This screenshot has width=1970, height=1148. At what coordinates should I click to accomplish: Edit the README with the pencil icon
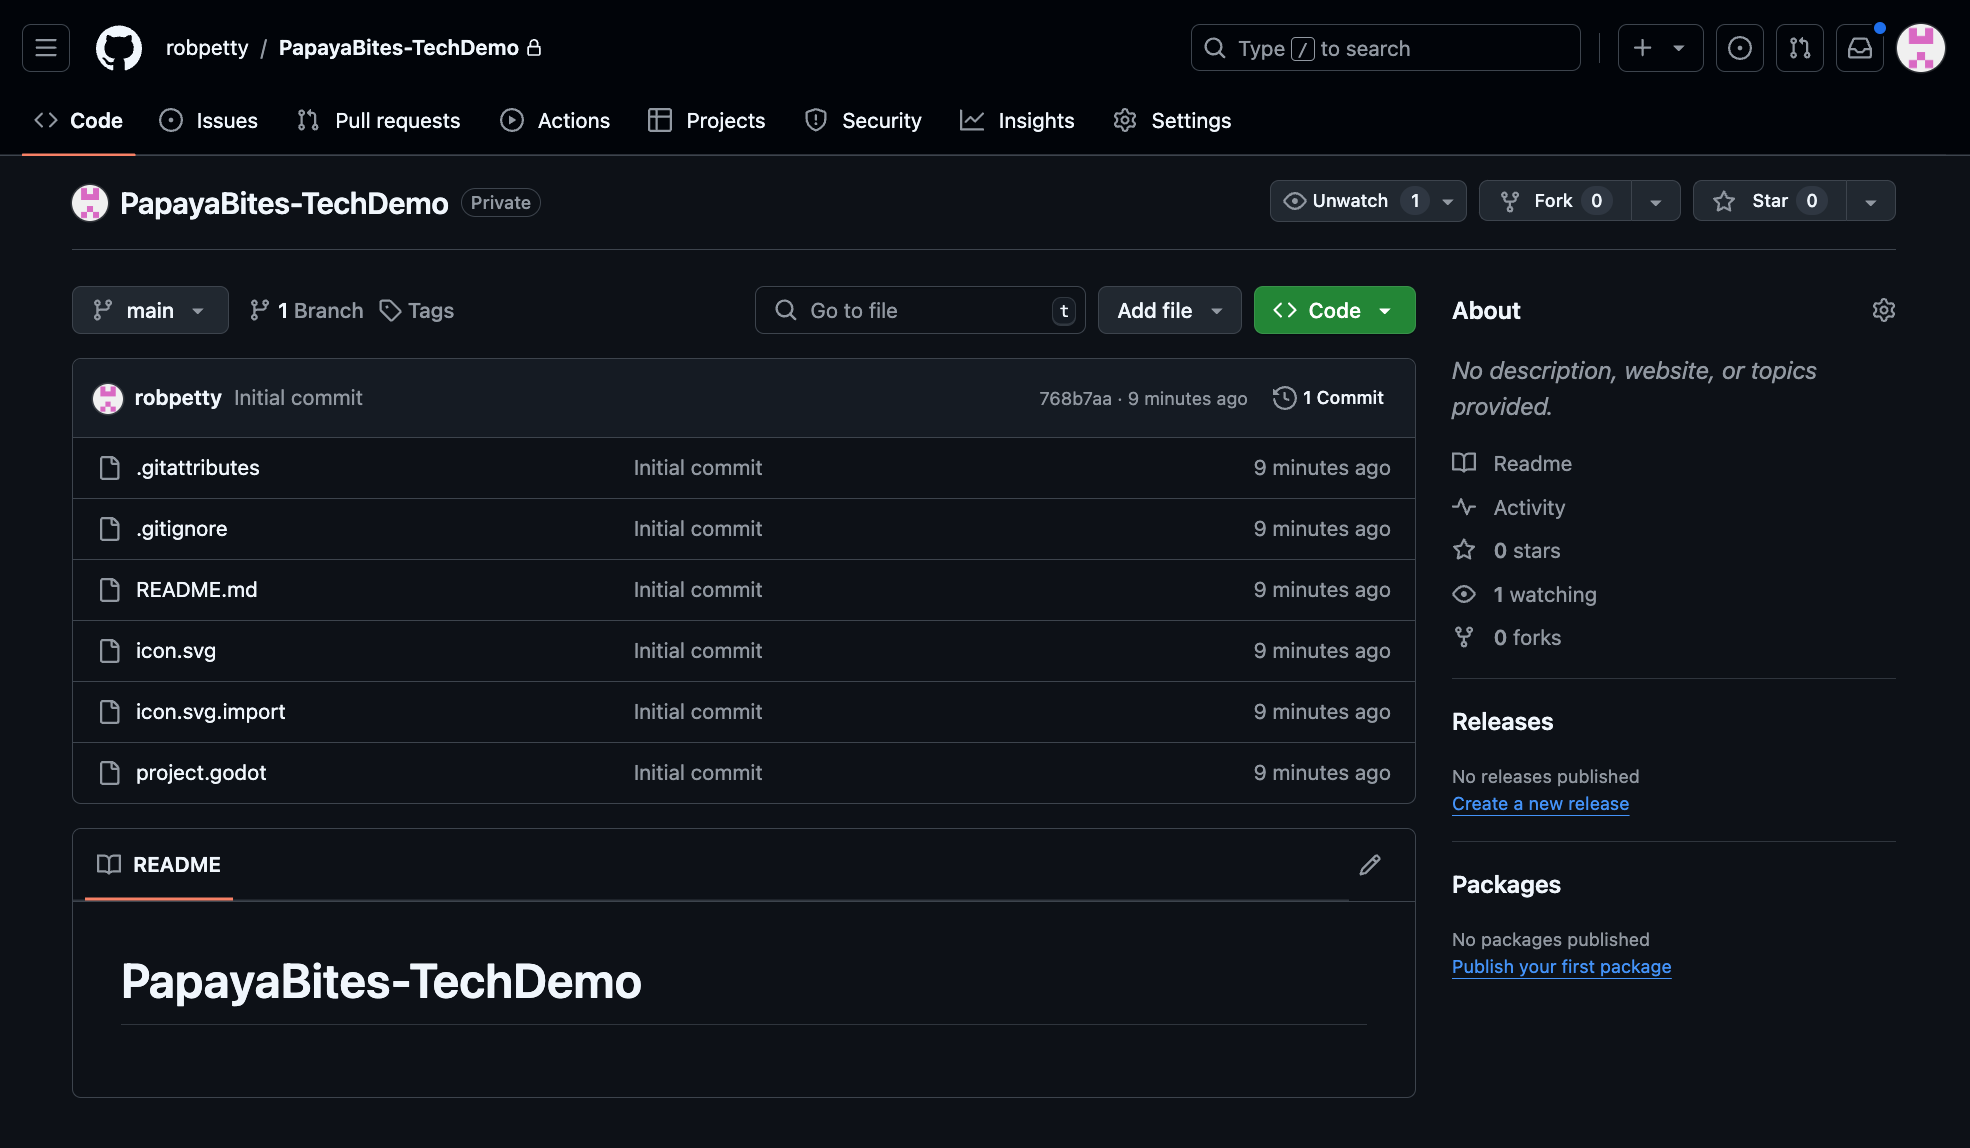(1370, 865)
